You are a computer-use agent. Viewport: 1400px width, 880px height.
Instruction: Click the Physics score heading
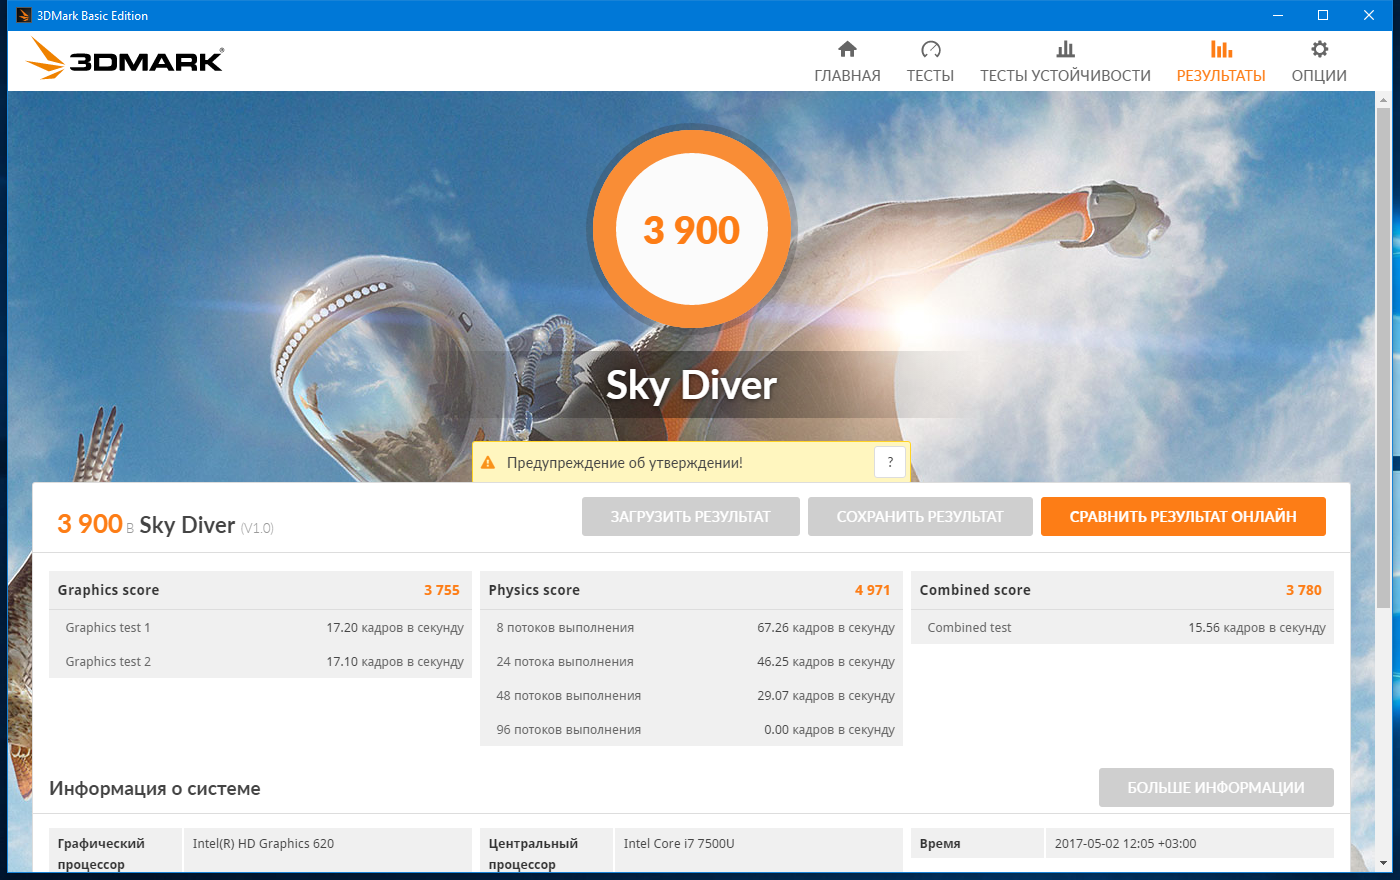(x=534, y=590)
